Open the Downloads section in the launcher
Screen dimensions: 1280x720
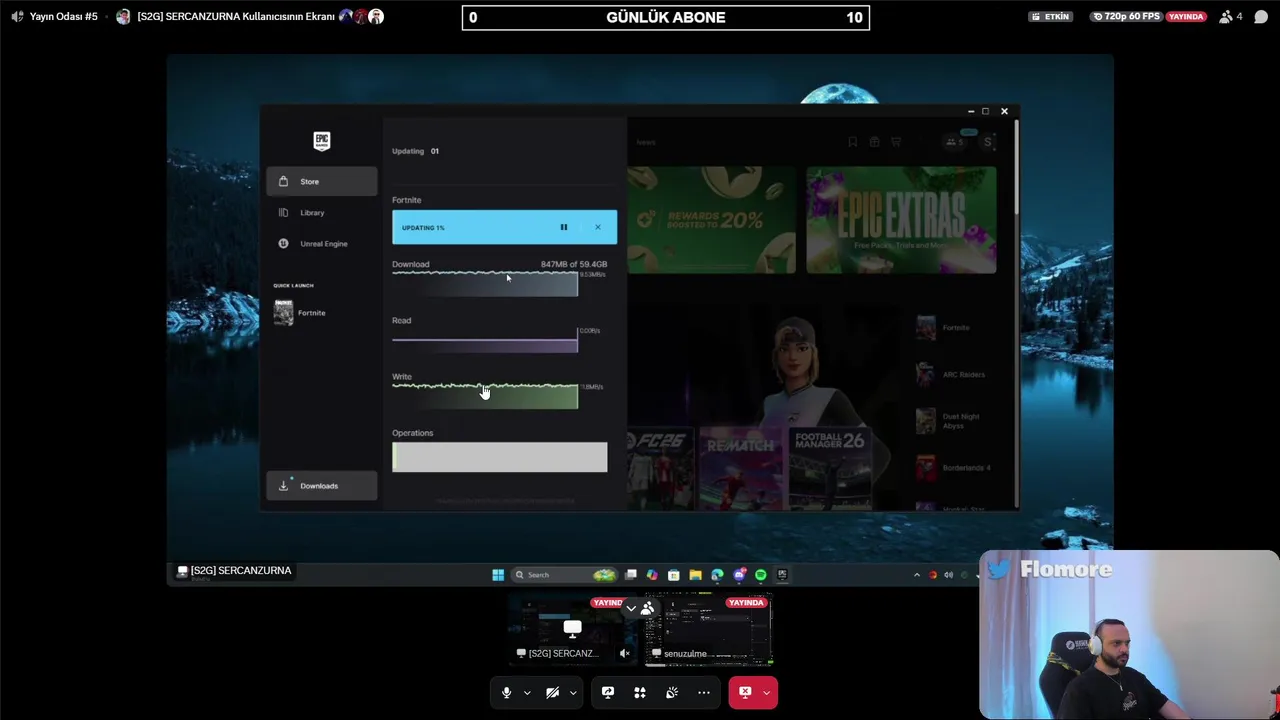(321, 485)
